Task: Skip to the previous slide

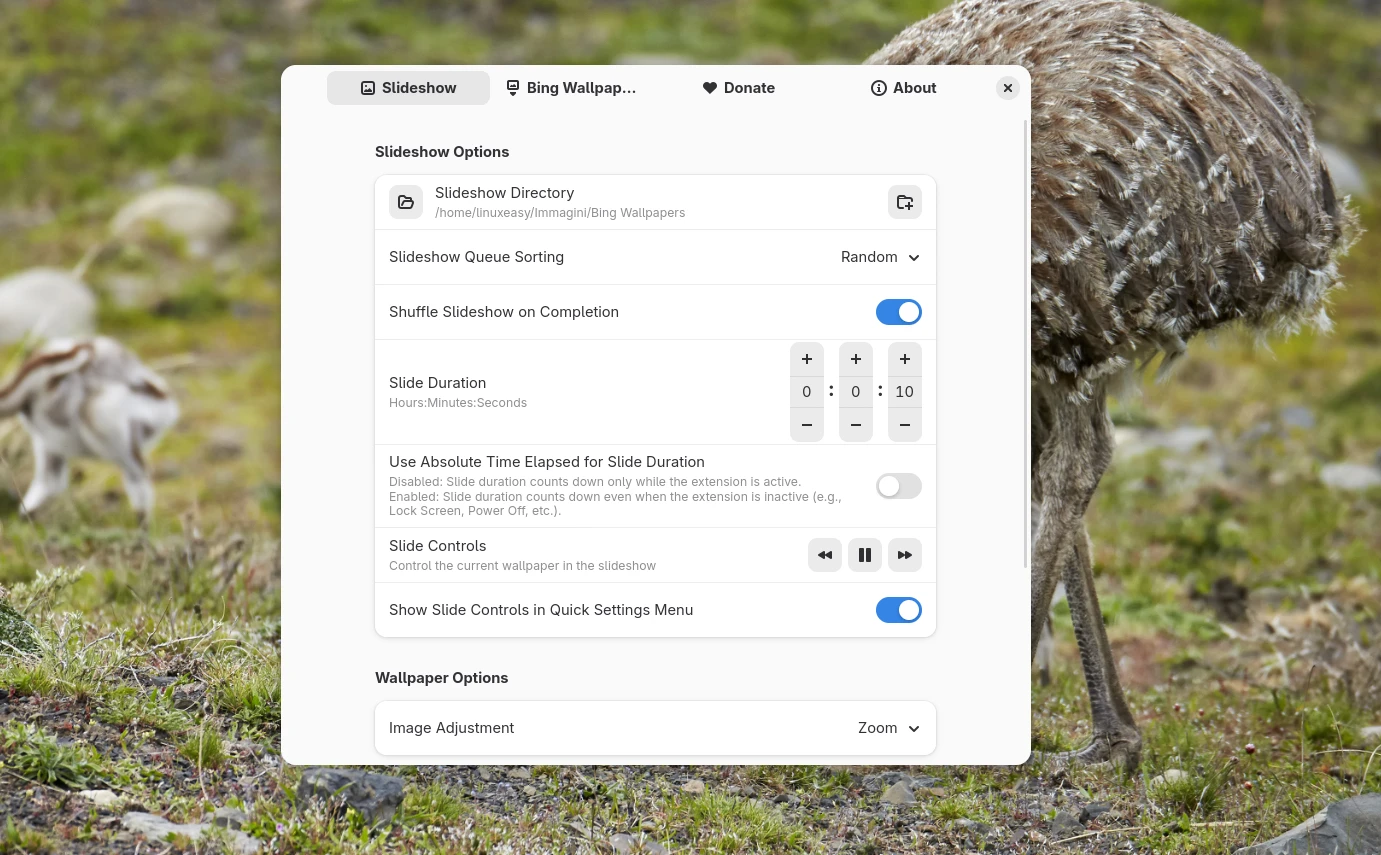Action: 824,555
